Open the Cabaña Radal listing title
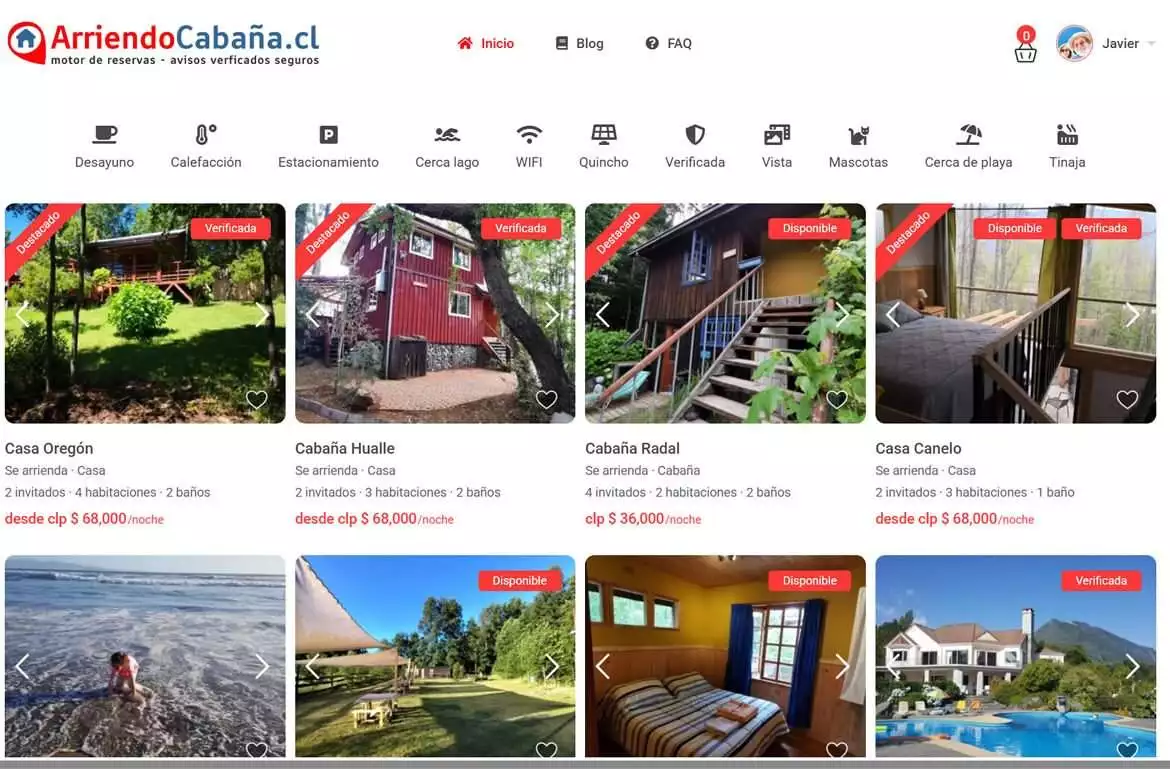 click(x=632, y=448)
